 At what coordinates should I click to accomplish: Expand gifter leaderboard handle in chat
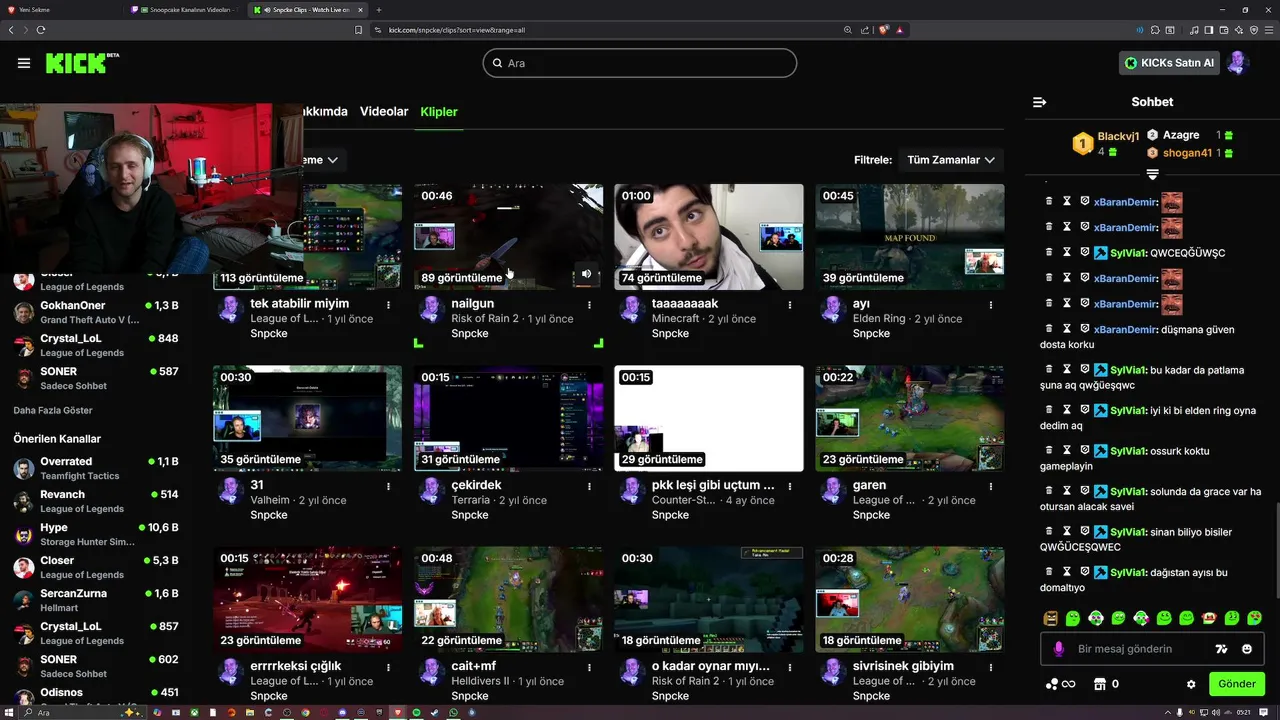coord(1152,174)
